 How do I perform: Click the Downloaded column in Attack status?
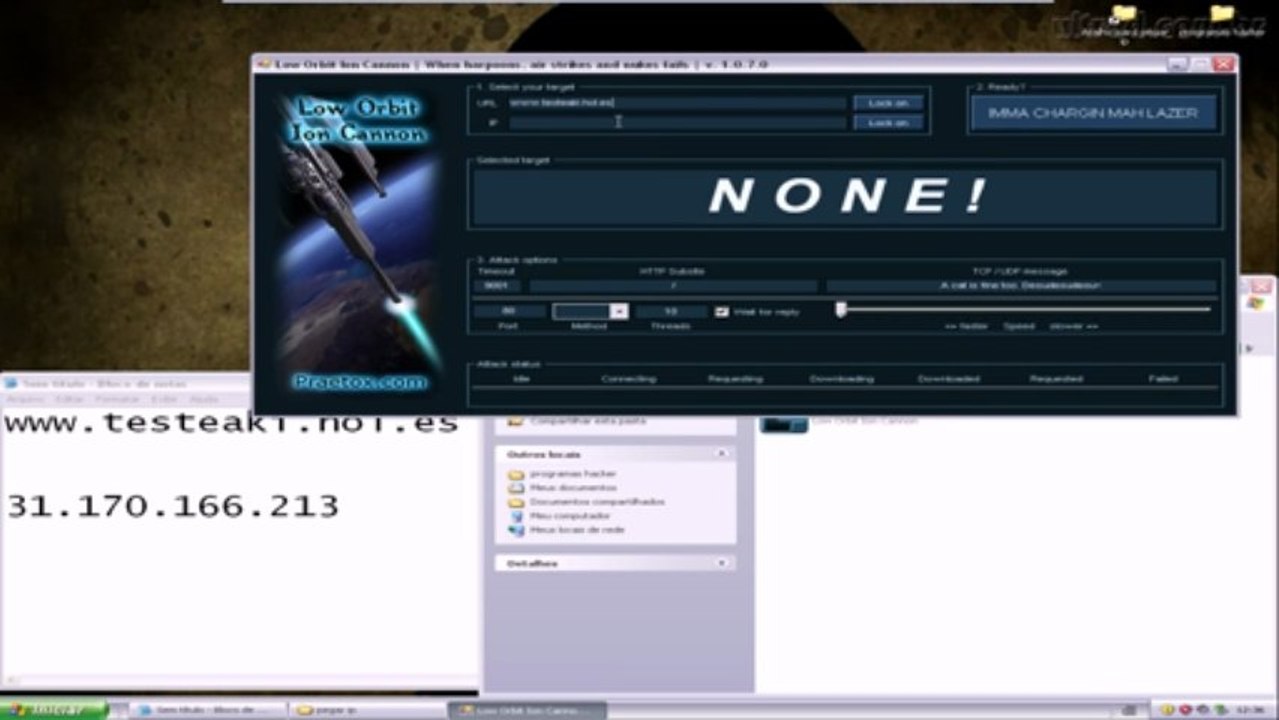pos(949,379)
